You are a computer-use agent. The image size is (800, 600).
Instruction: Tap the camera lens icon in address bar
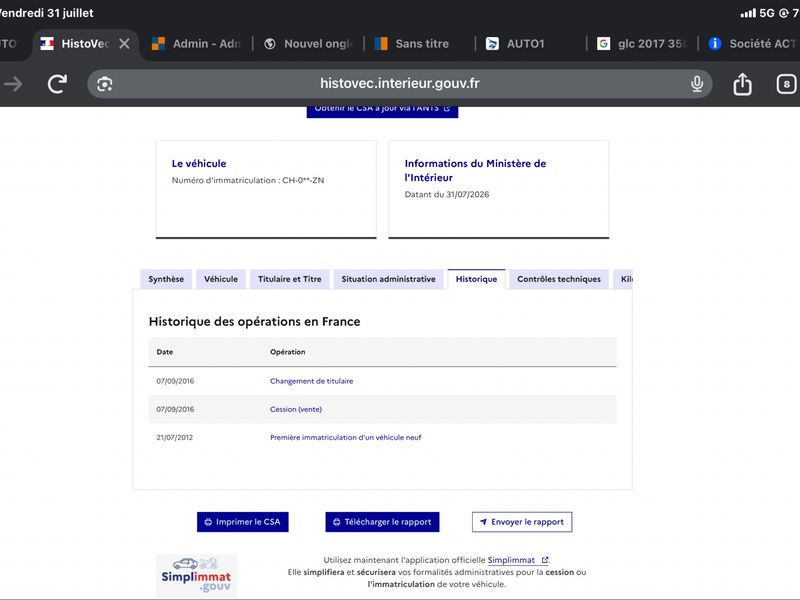coord(105,84)
